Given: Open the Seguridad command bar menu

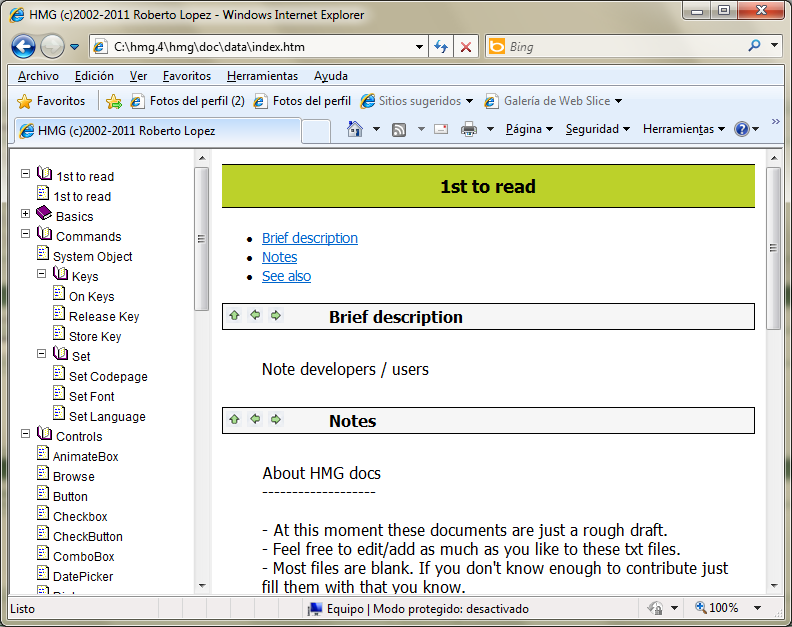Looking at the screenshot, I should pyautogui.click(x=598, y=129).
